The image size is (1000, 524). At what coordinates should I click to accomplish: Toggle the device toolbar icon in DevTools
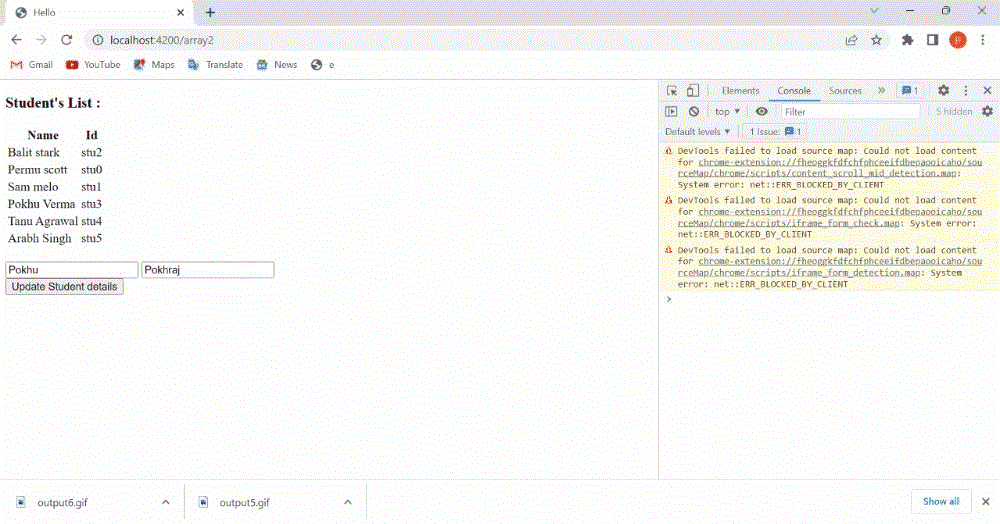coord(693,91)
